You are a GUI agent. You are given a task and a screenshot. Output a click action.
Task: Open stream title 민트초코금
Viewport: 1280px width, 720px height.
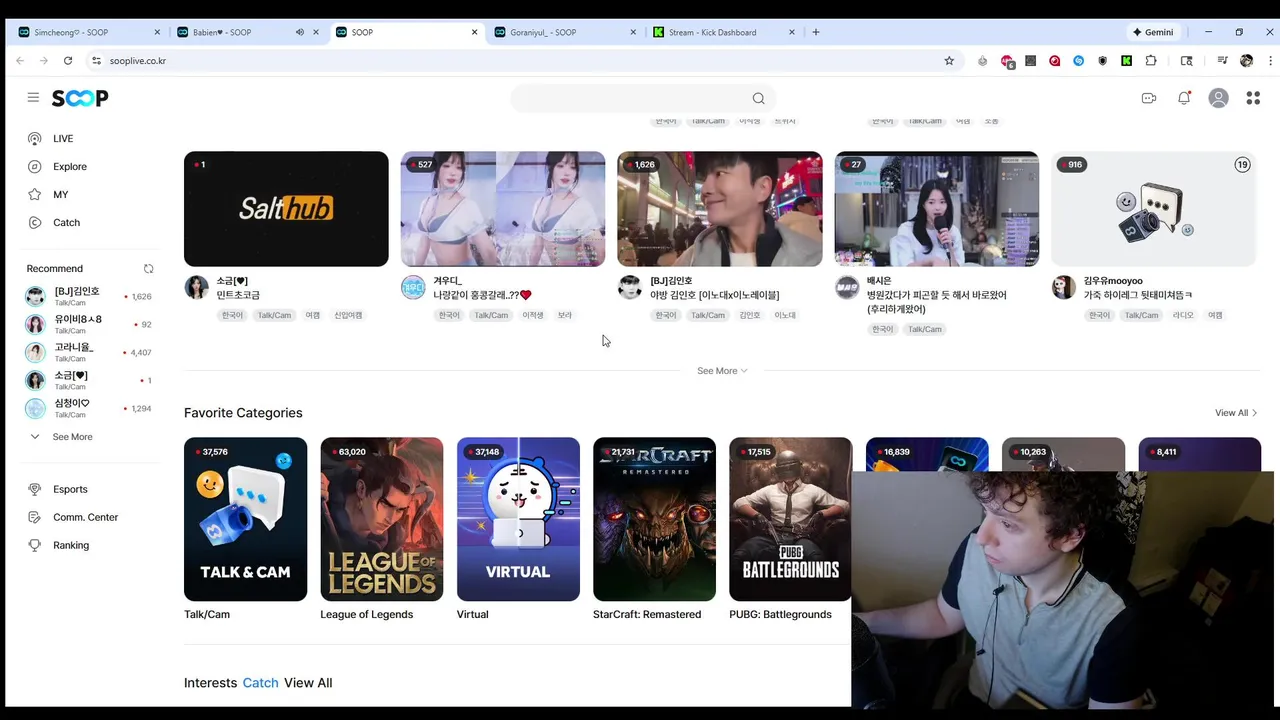(x=238, y=295)
